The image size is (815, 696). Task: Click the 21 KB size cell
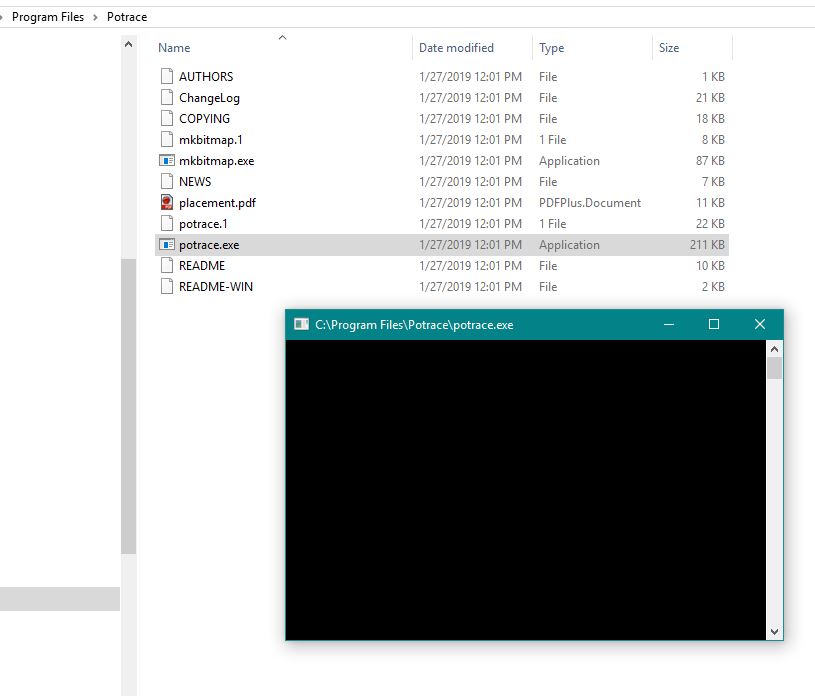[x=710, y=98]
